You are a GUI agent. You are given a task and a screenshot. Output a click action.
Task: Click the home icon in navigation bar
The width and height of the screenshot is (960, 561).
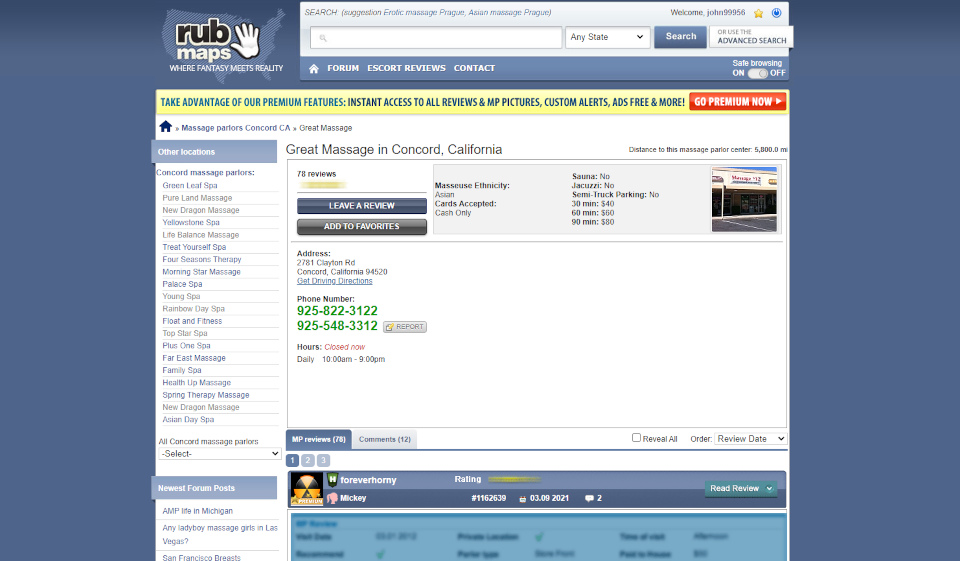point(314,69)
